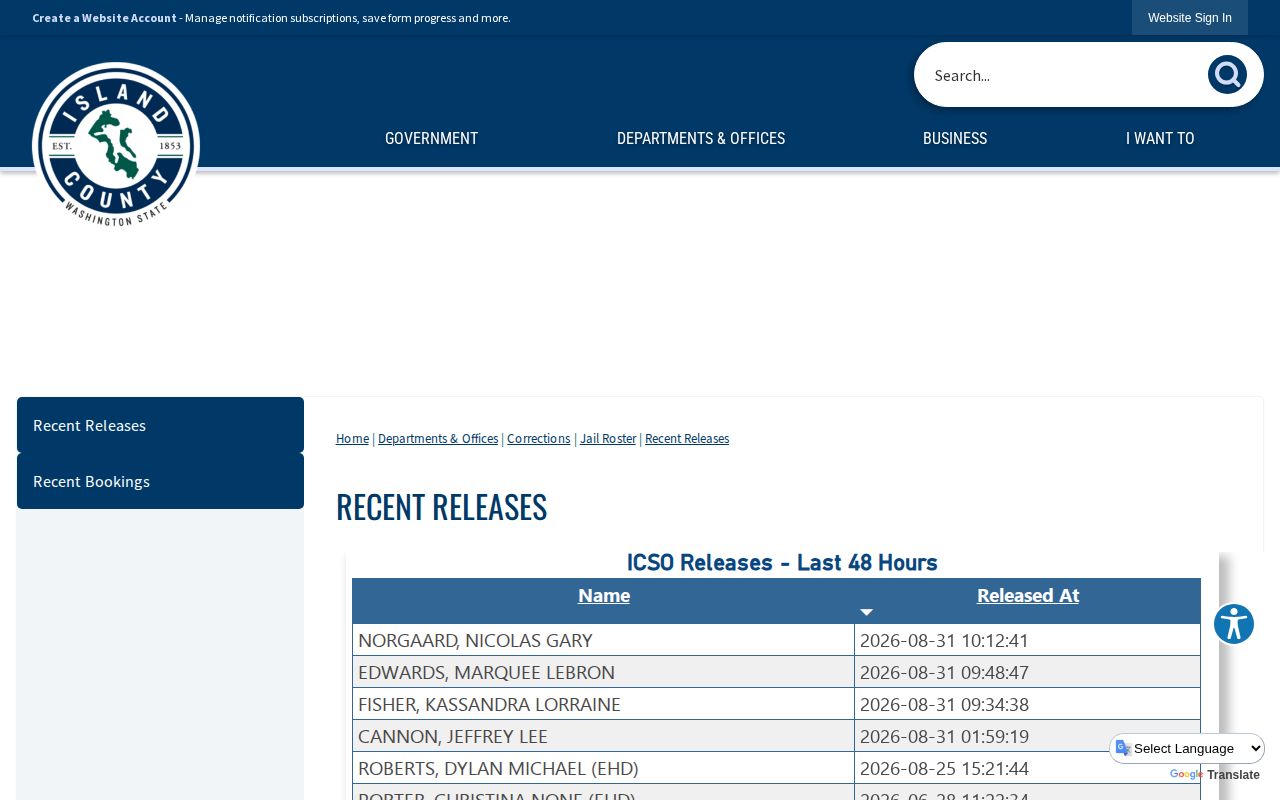Image resolution: width=1280 pixels, height=800 pixels.
Task: Click release time 2026-08-31 10:12:41
Action: pos(944,640)
